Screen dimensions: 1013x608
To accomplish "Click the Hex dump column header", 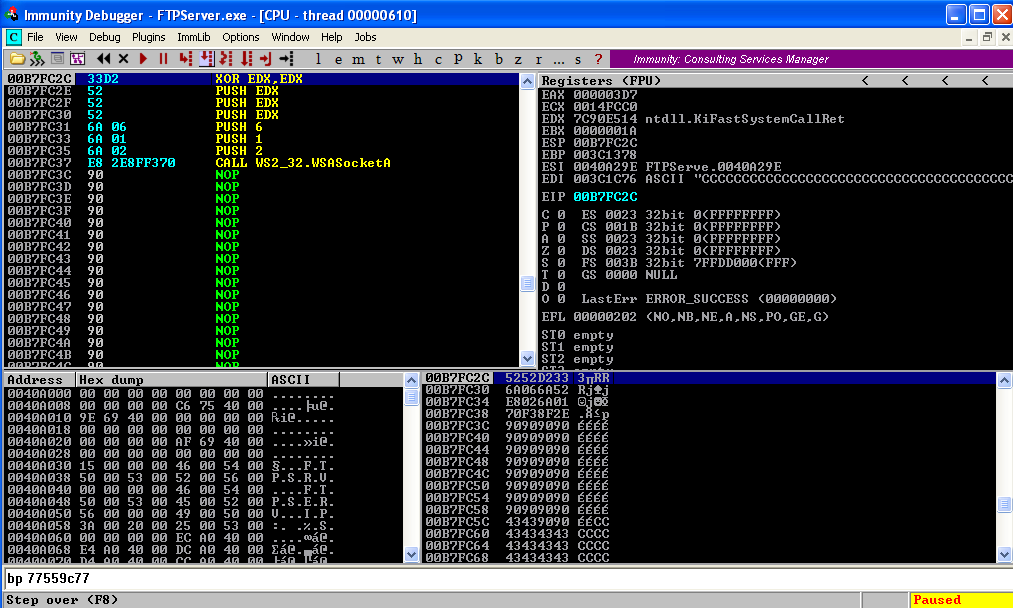I will 171,380.
